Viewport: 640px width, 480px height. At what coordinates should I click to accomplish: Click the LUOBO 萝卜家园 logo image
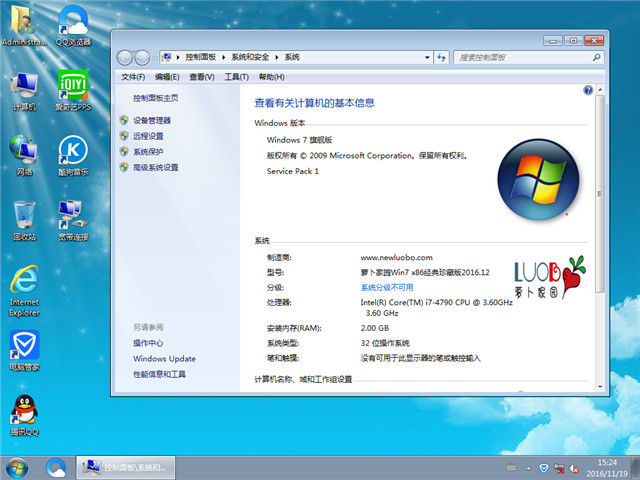550,278
